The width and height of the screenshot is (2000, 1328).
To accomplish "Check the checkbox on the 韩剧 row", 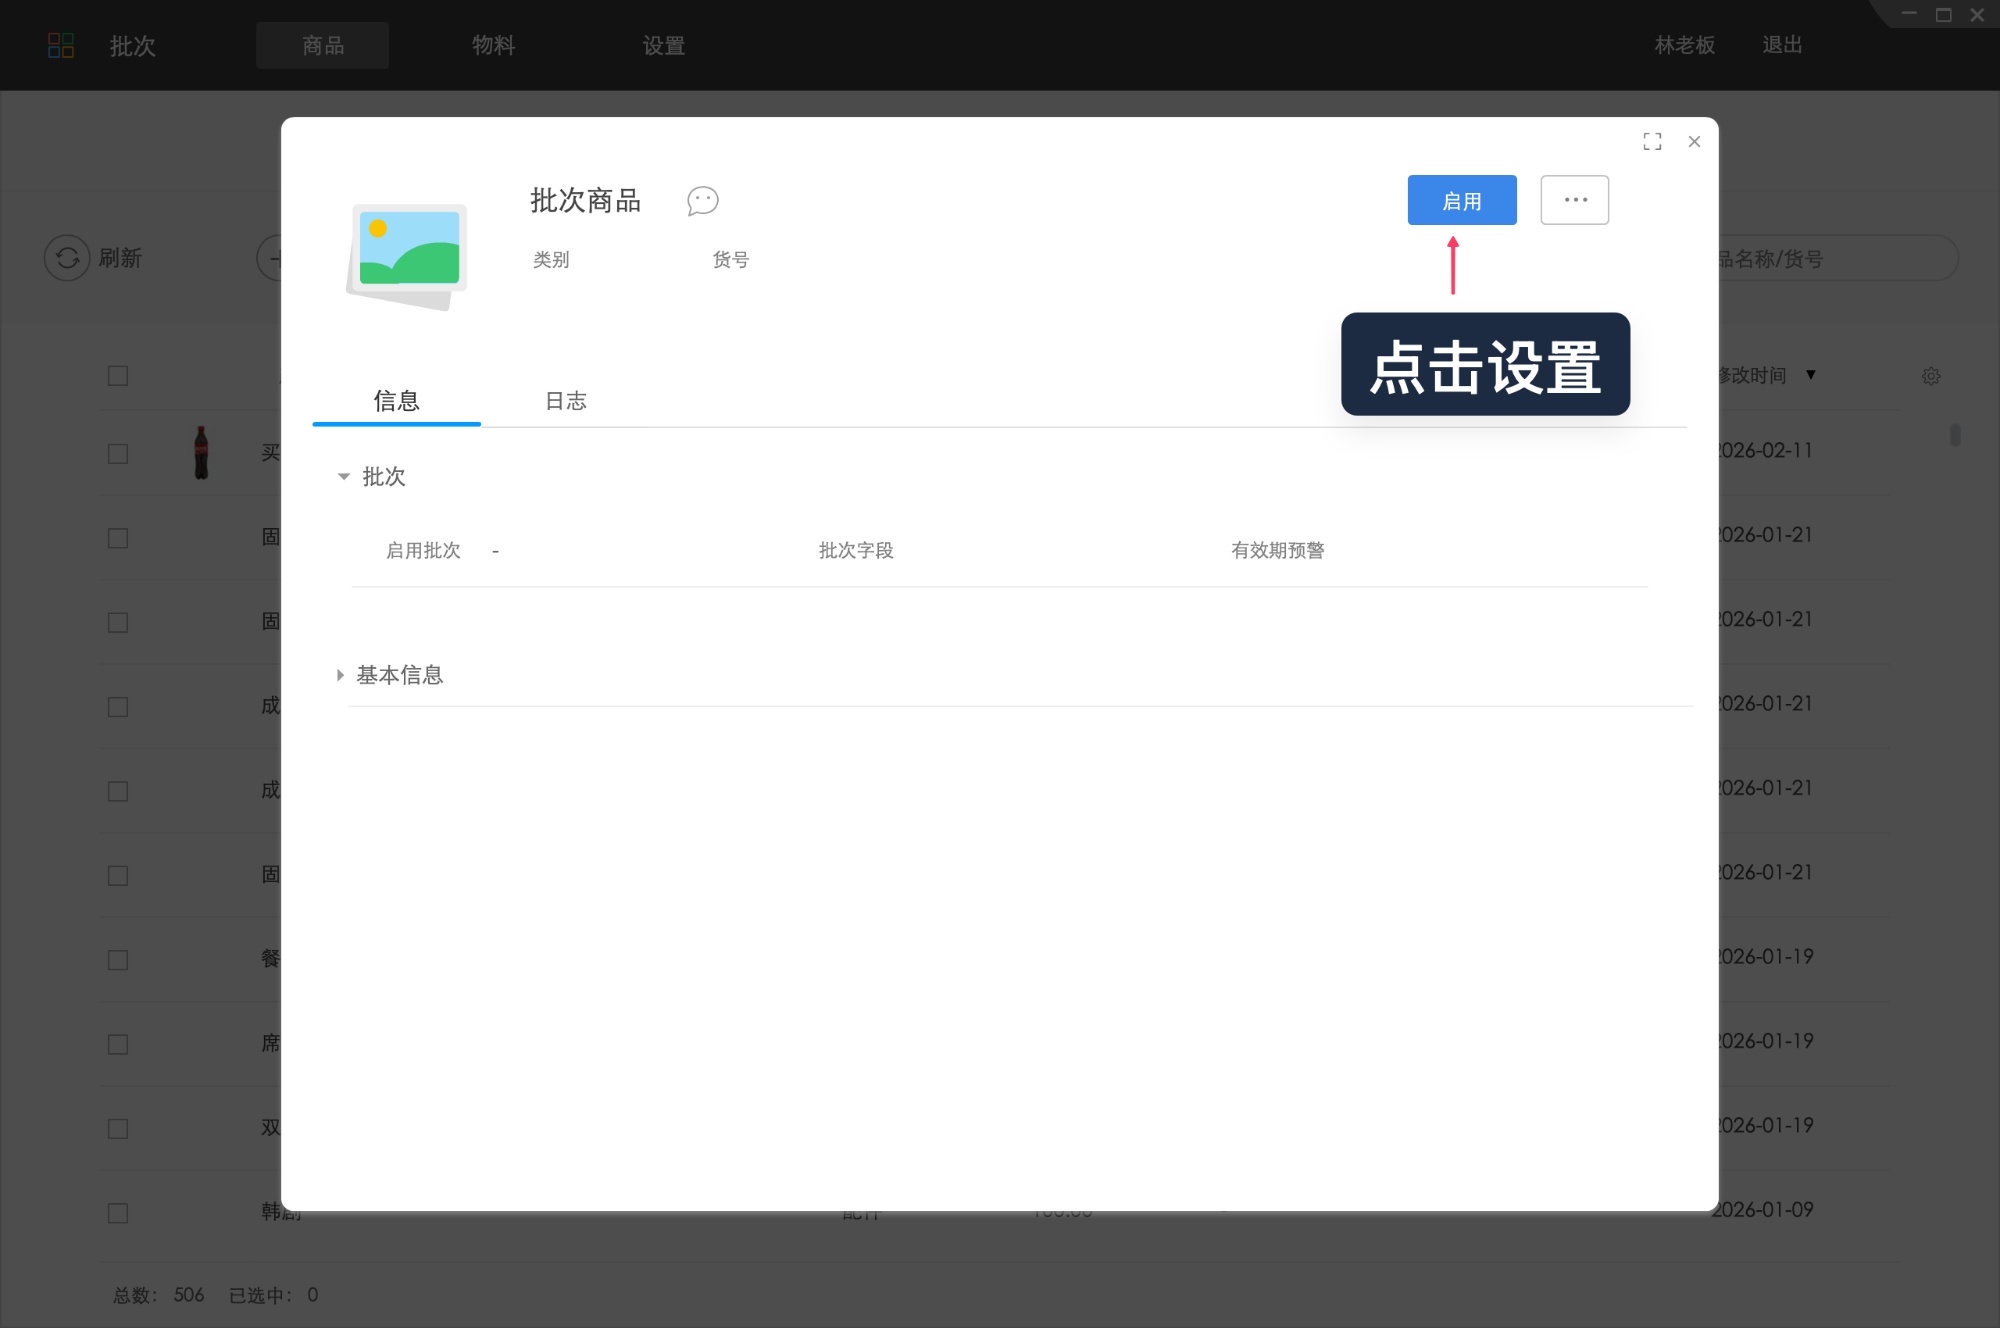I will coord(117,1212).
